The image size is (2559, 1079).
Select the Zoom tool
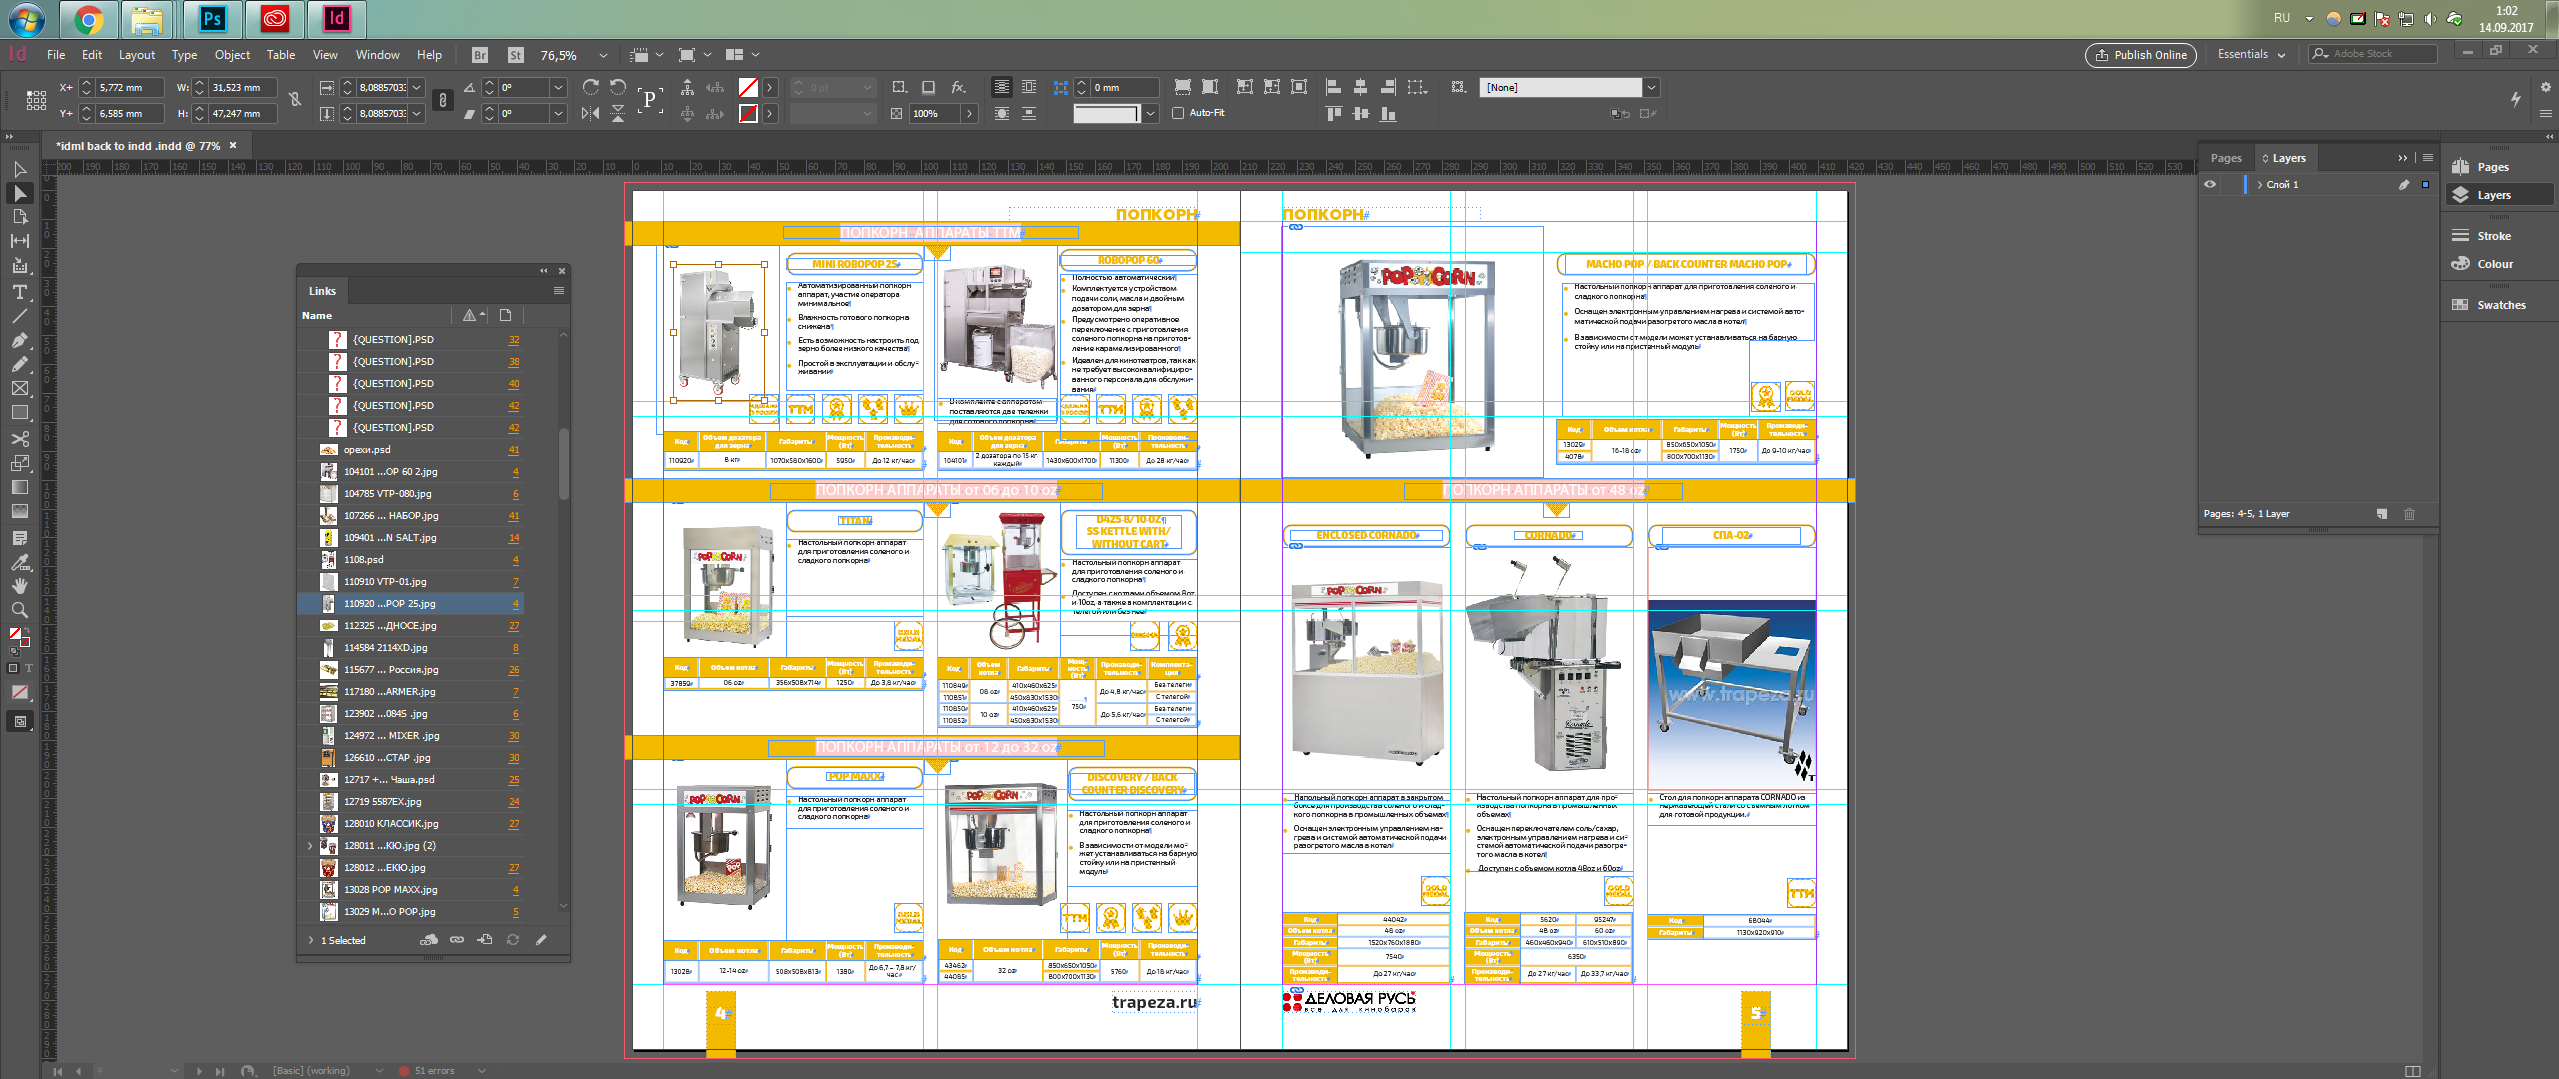coord(19,610)
